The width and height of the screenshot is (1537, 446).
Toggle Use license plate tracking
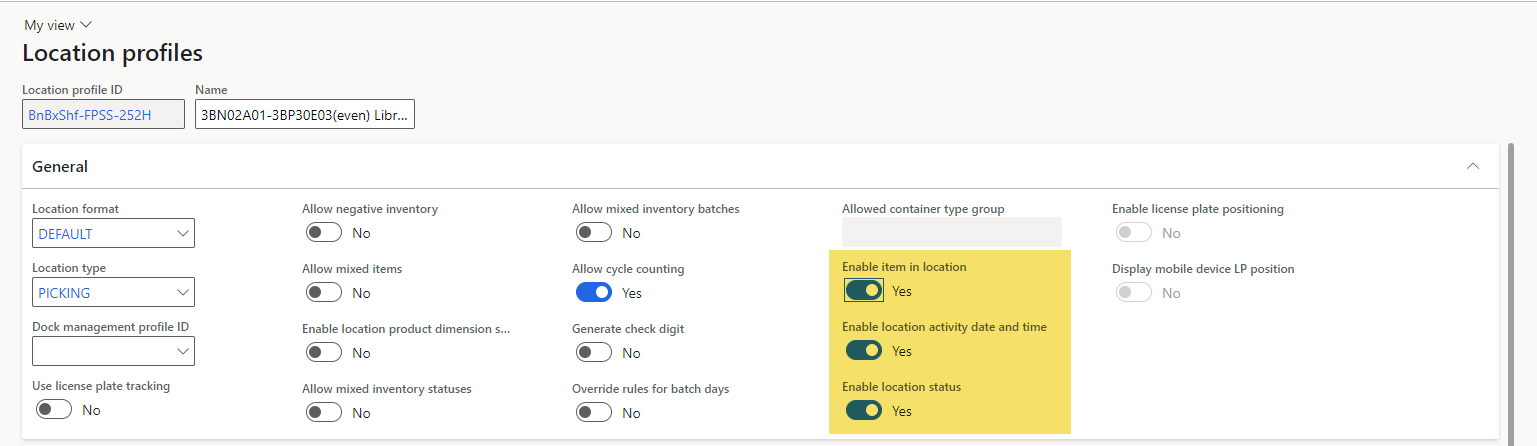pyautogui.click(x=54, y=410)
